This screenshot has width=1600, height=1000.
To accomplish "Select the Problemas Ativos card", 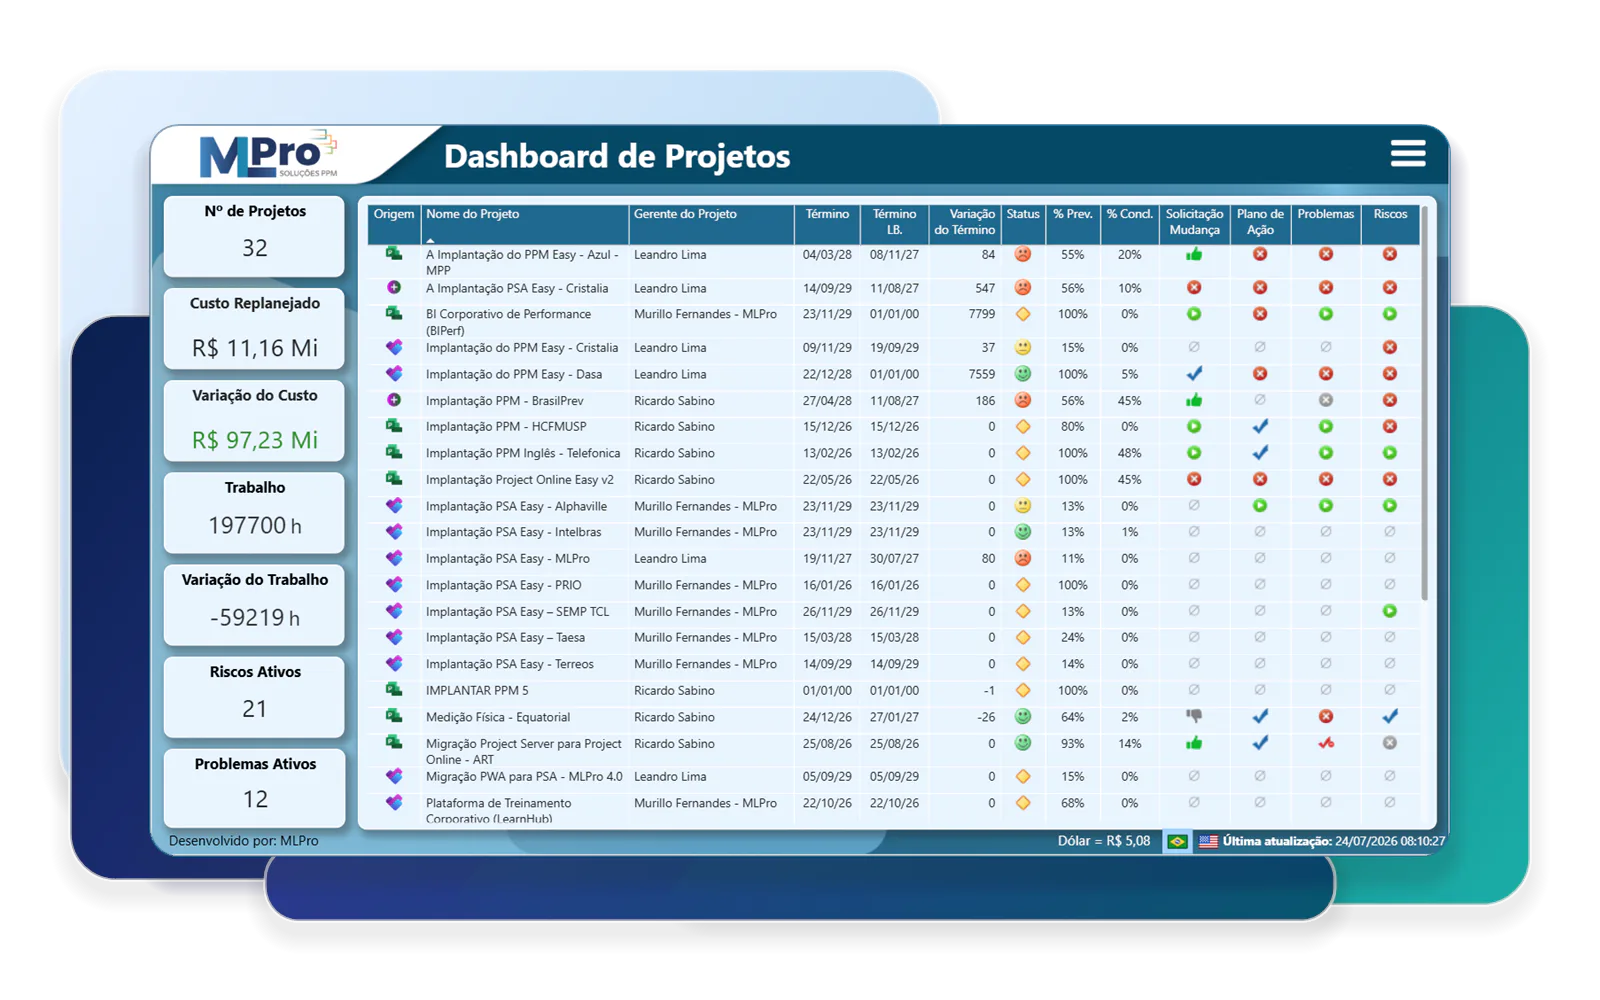I will (x=254, y=788).
